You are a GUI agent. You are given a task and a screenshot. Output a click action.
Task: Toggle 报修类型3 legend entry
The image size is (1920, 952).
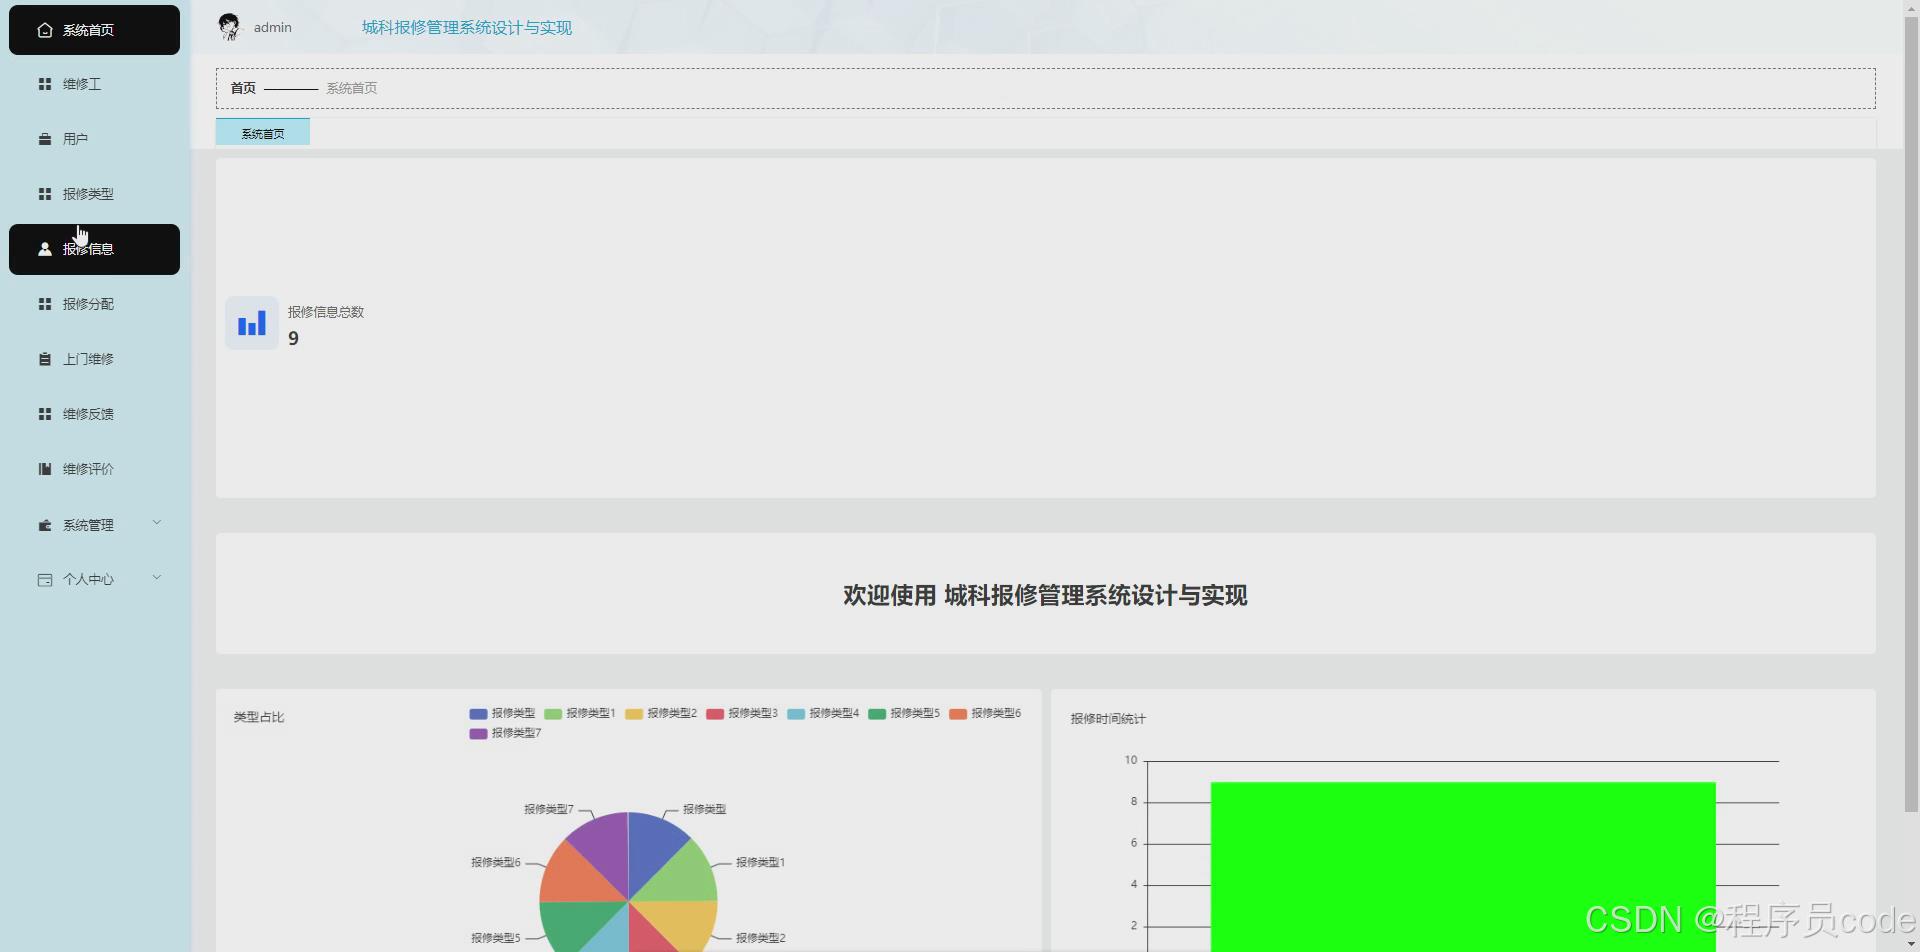742,713
